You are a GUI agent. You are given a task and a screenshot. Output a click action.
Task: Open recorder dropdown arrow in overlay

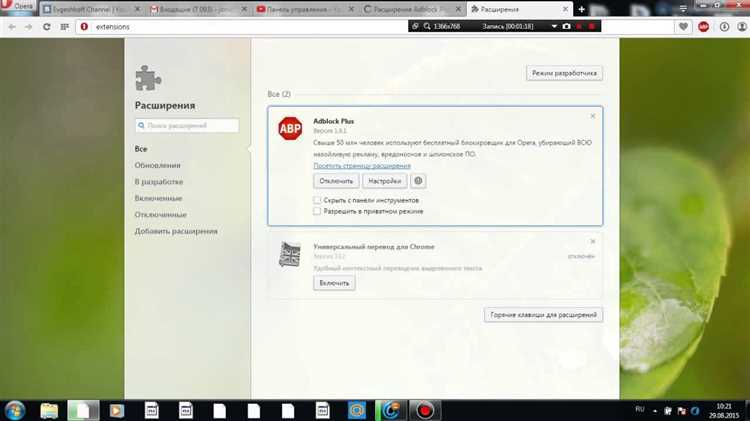[x=554, y=26]
